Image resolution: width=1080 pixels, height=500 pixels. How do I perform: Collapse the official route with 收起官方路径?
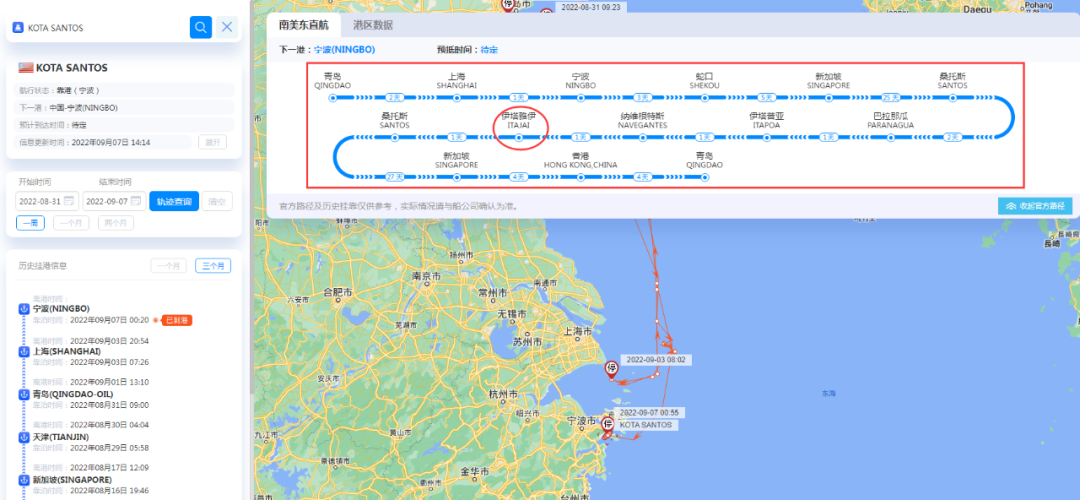[1035, 206]
